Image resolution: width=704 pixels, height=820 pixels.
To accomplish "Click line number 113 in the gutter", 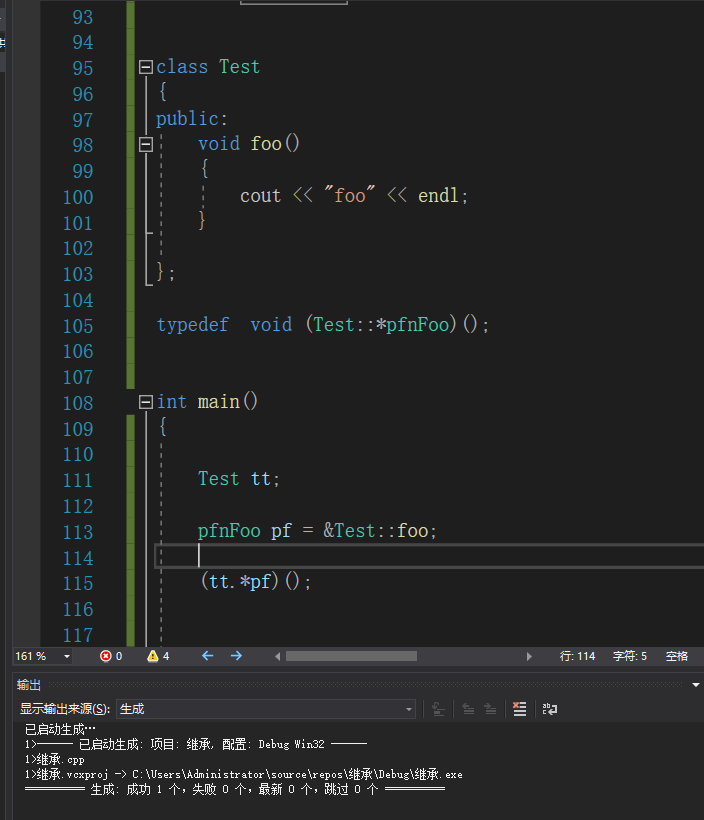I will click(78, 532).
